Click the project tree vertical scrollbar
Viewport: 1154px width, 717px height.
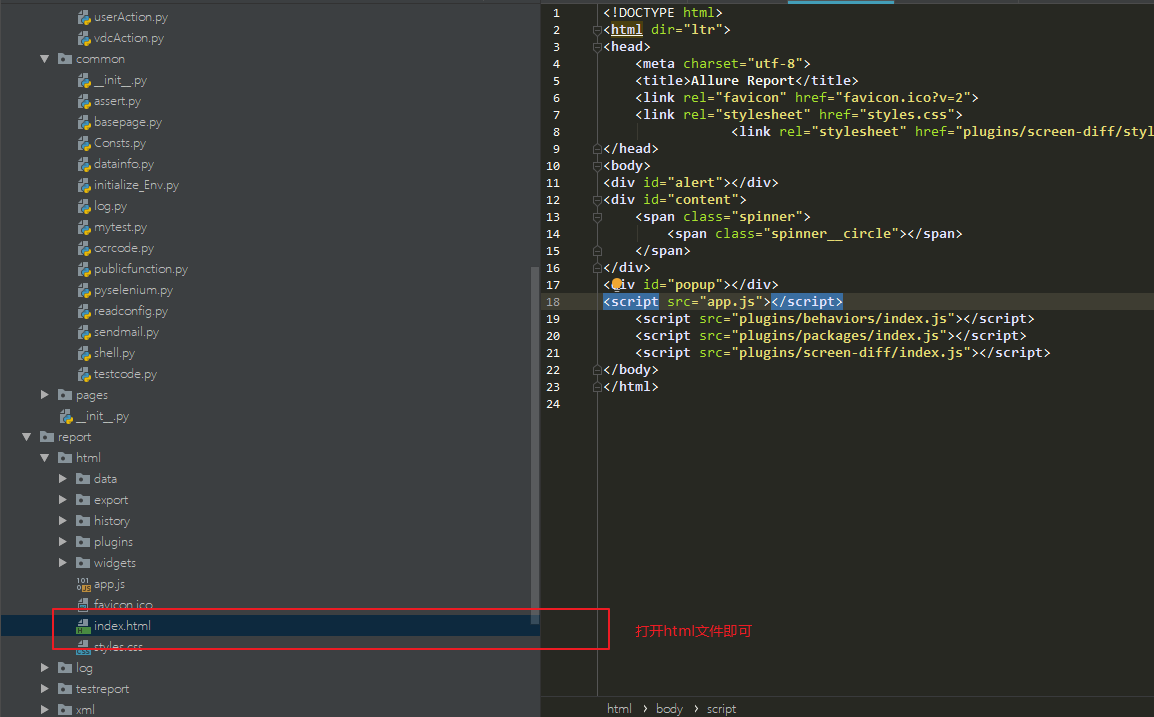[534, 445]
